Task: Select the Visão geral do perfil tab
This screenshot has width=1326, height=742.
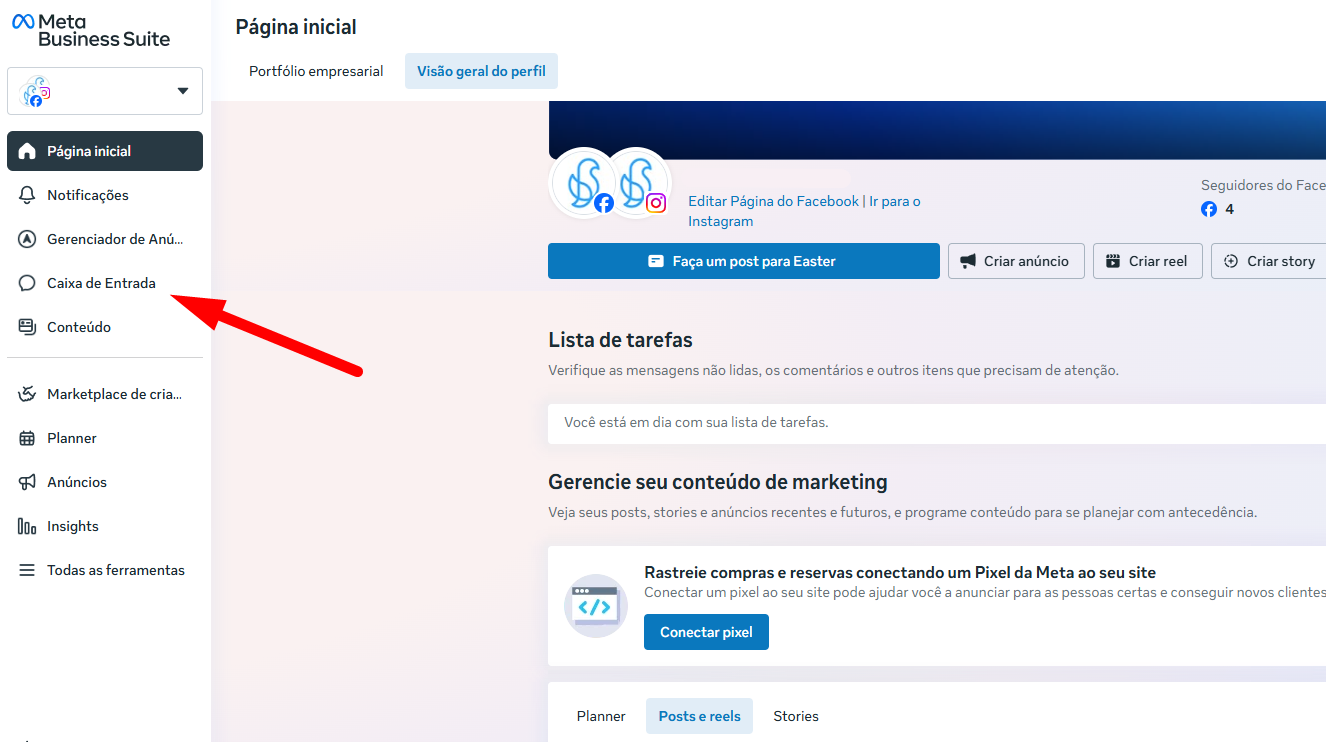Action: click(x=481, y=71)
